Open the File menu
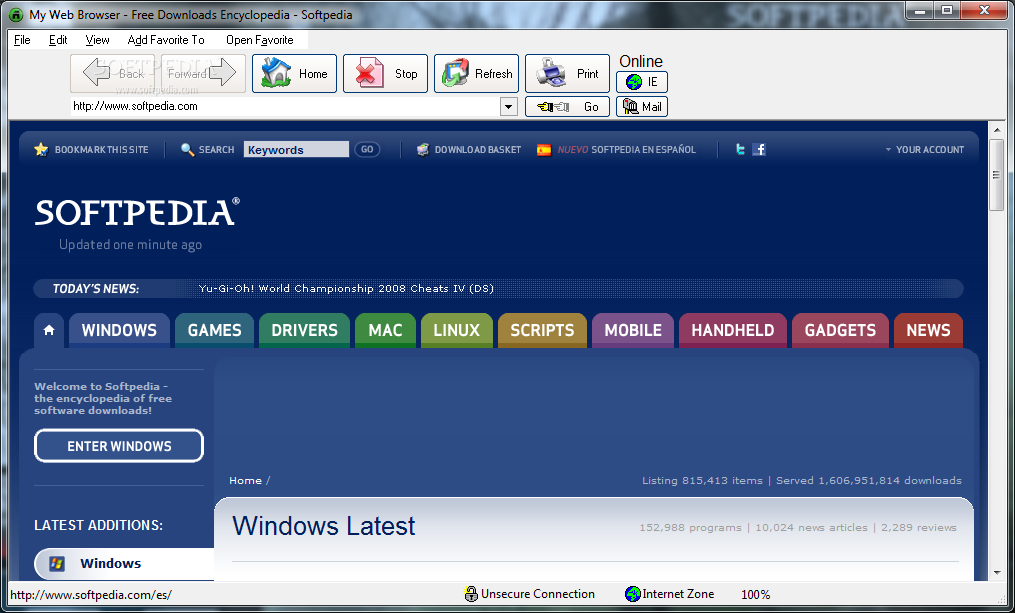This screenshot has height=613, width=1015. (22, 39)
